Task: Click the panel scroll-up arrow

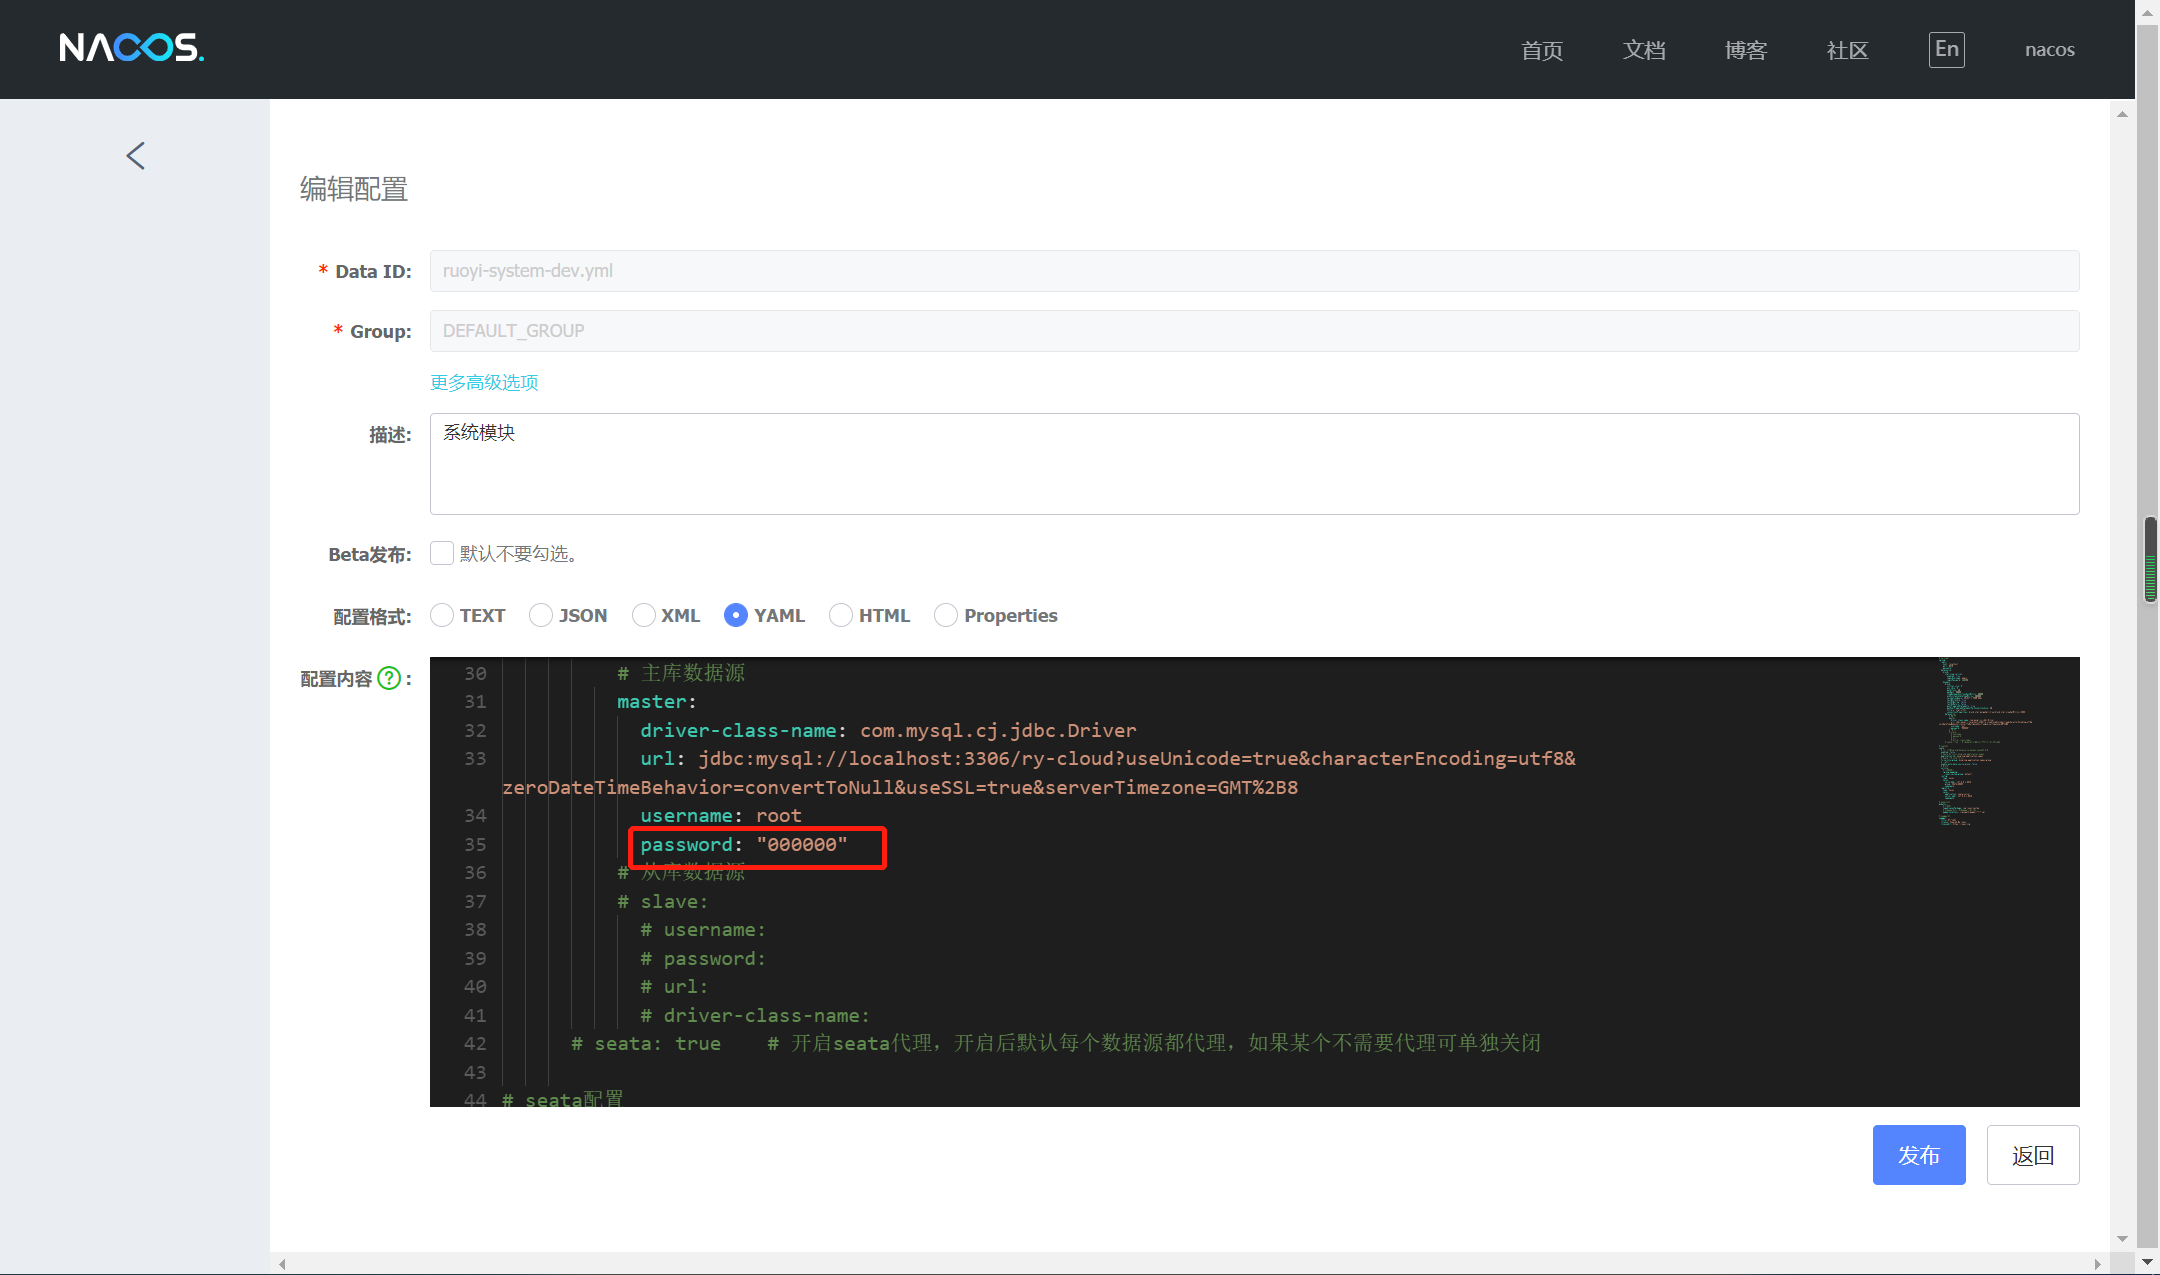Action: (x=2122, y=114)
